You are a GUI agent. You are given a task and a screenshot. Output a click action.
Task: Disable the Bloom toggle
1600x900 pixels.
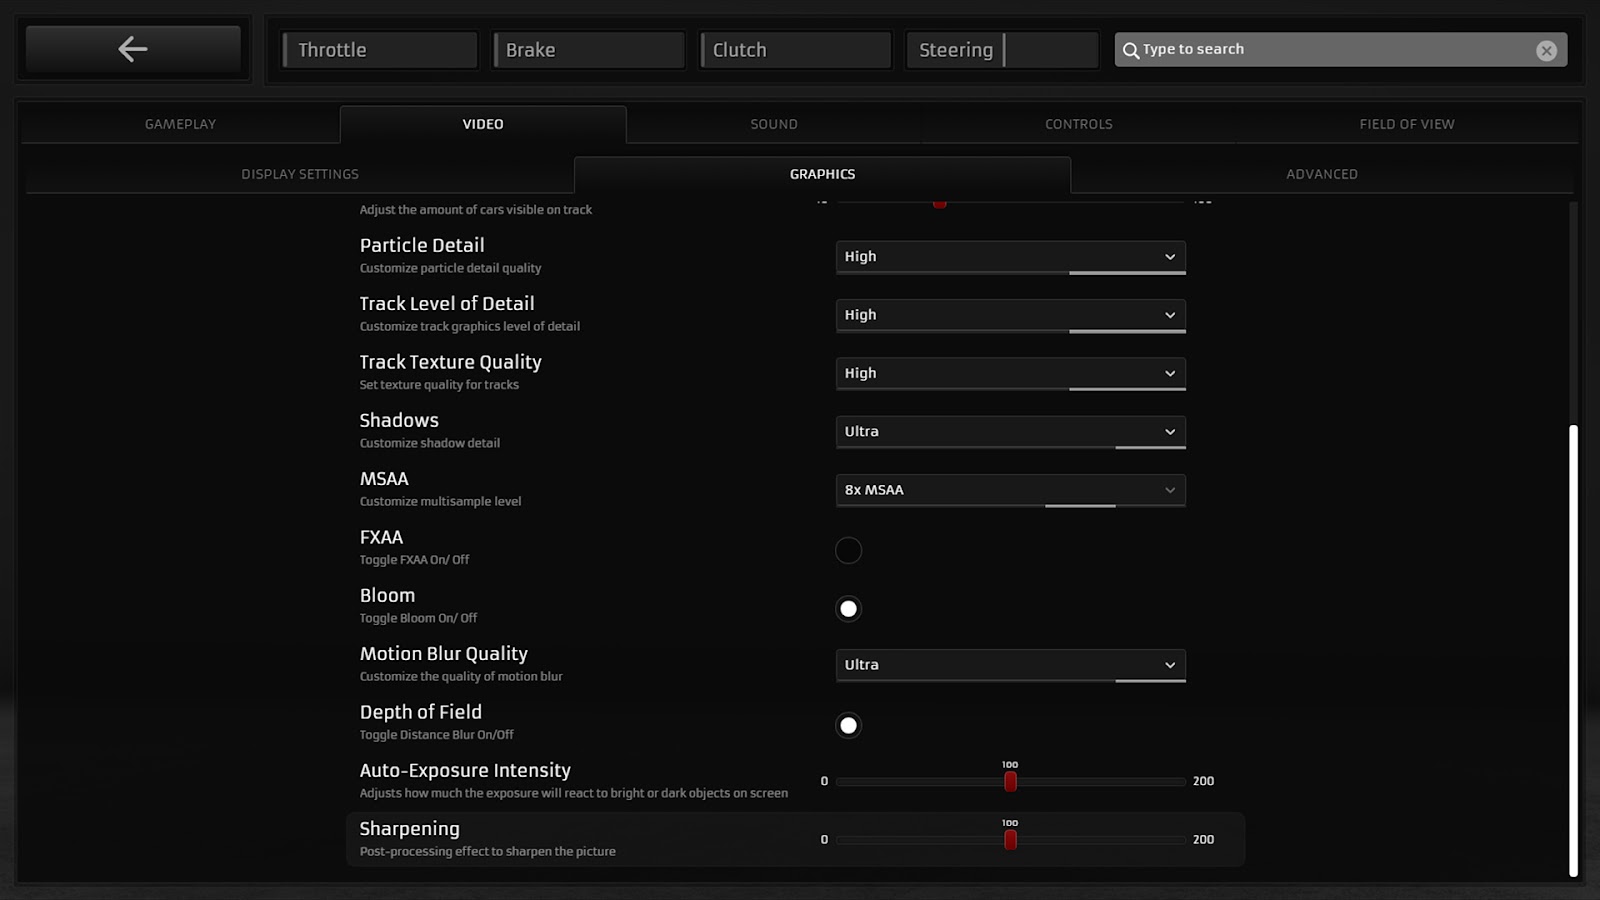[848, 608]
